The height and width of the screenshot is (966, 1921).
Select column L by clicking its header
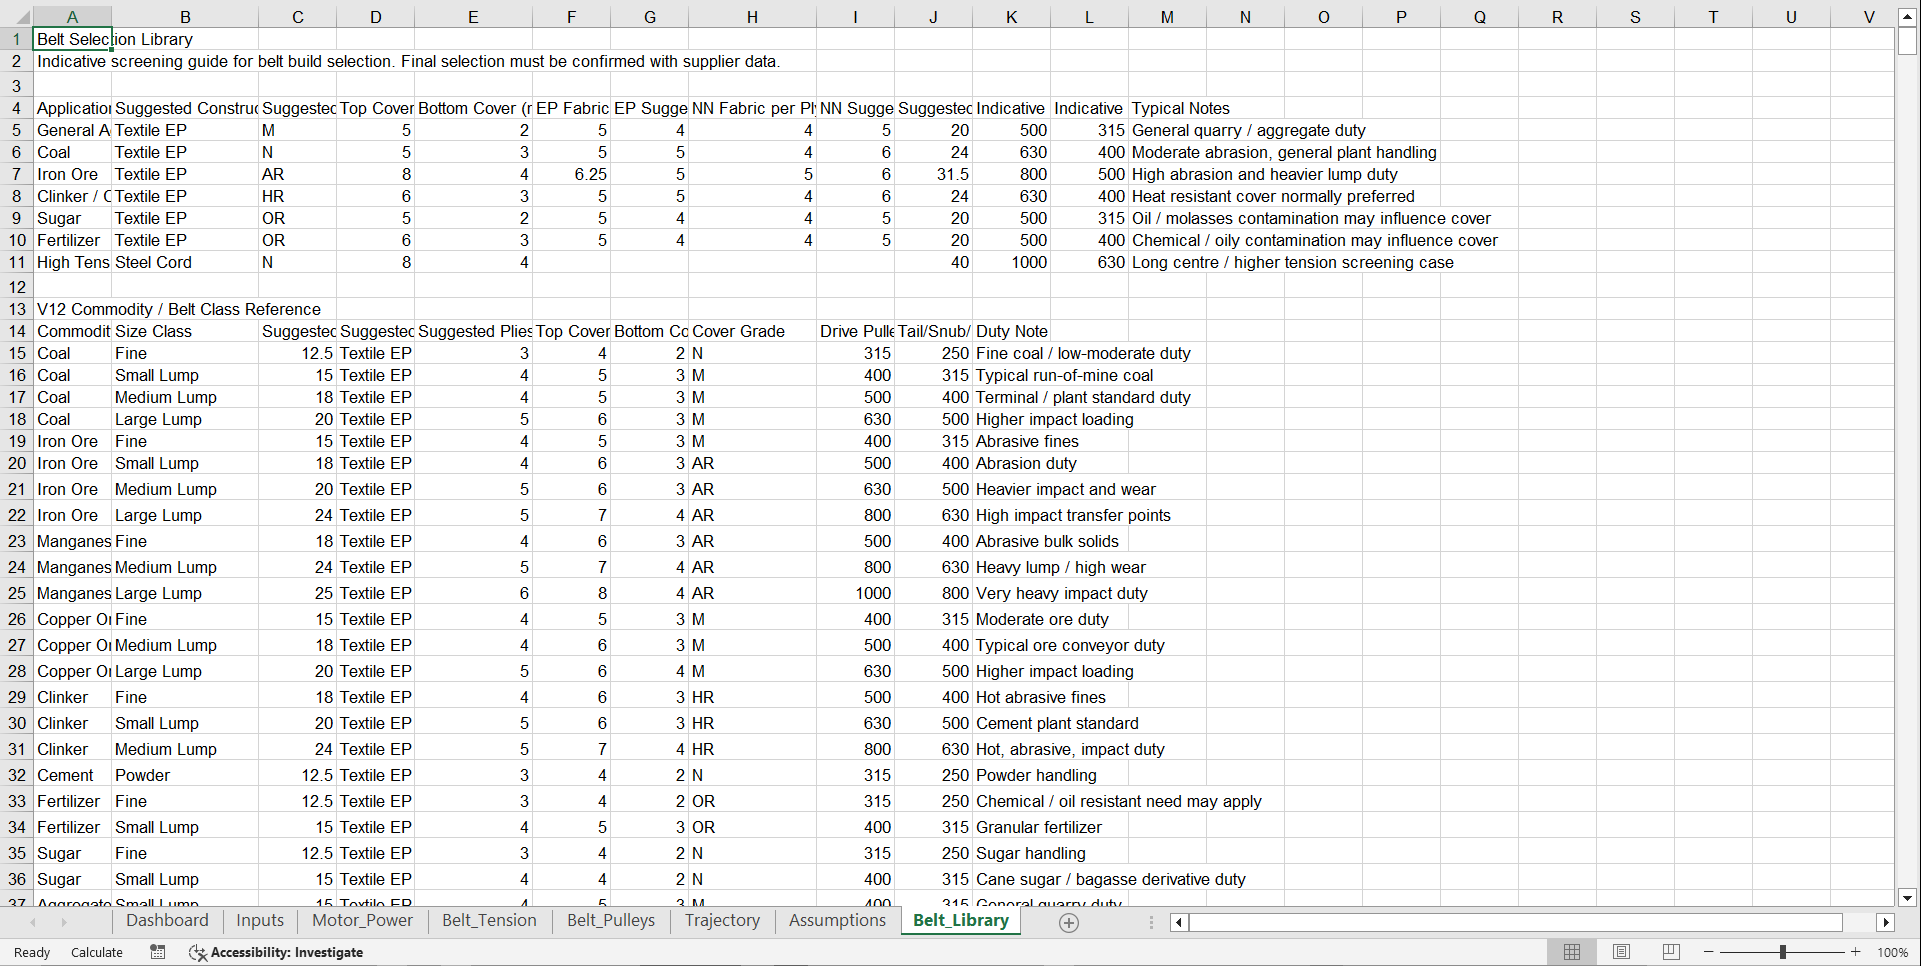1089,16
